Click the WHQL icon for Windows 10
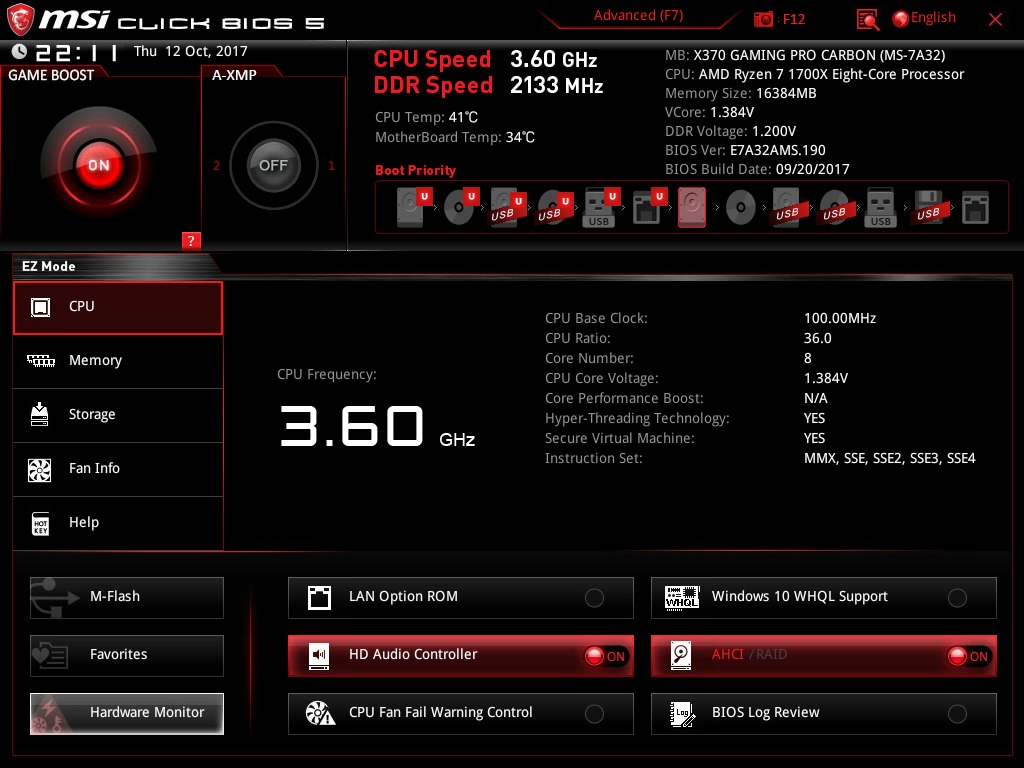This screenshot has width=1024, height=768. [682, 597]
